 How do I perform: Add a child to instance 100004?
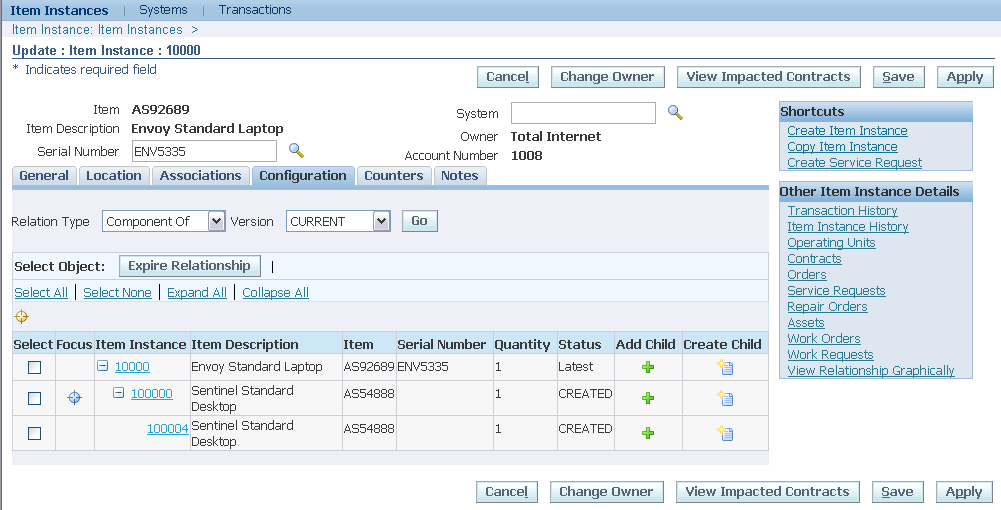tap(648, 433)
